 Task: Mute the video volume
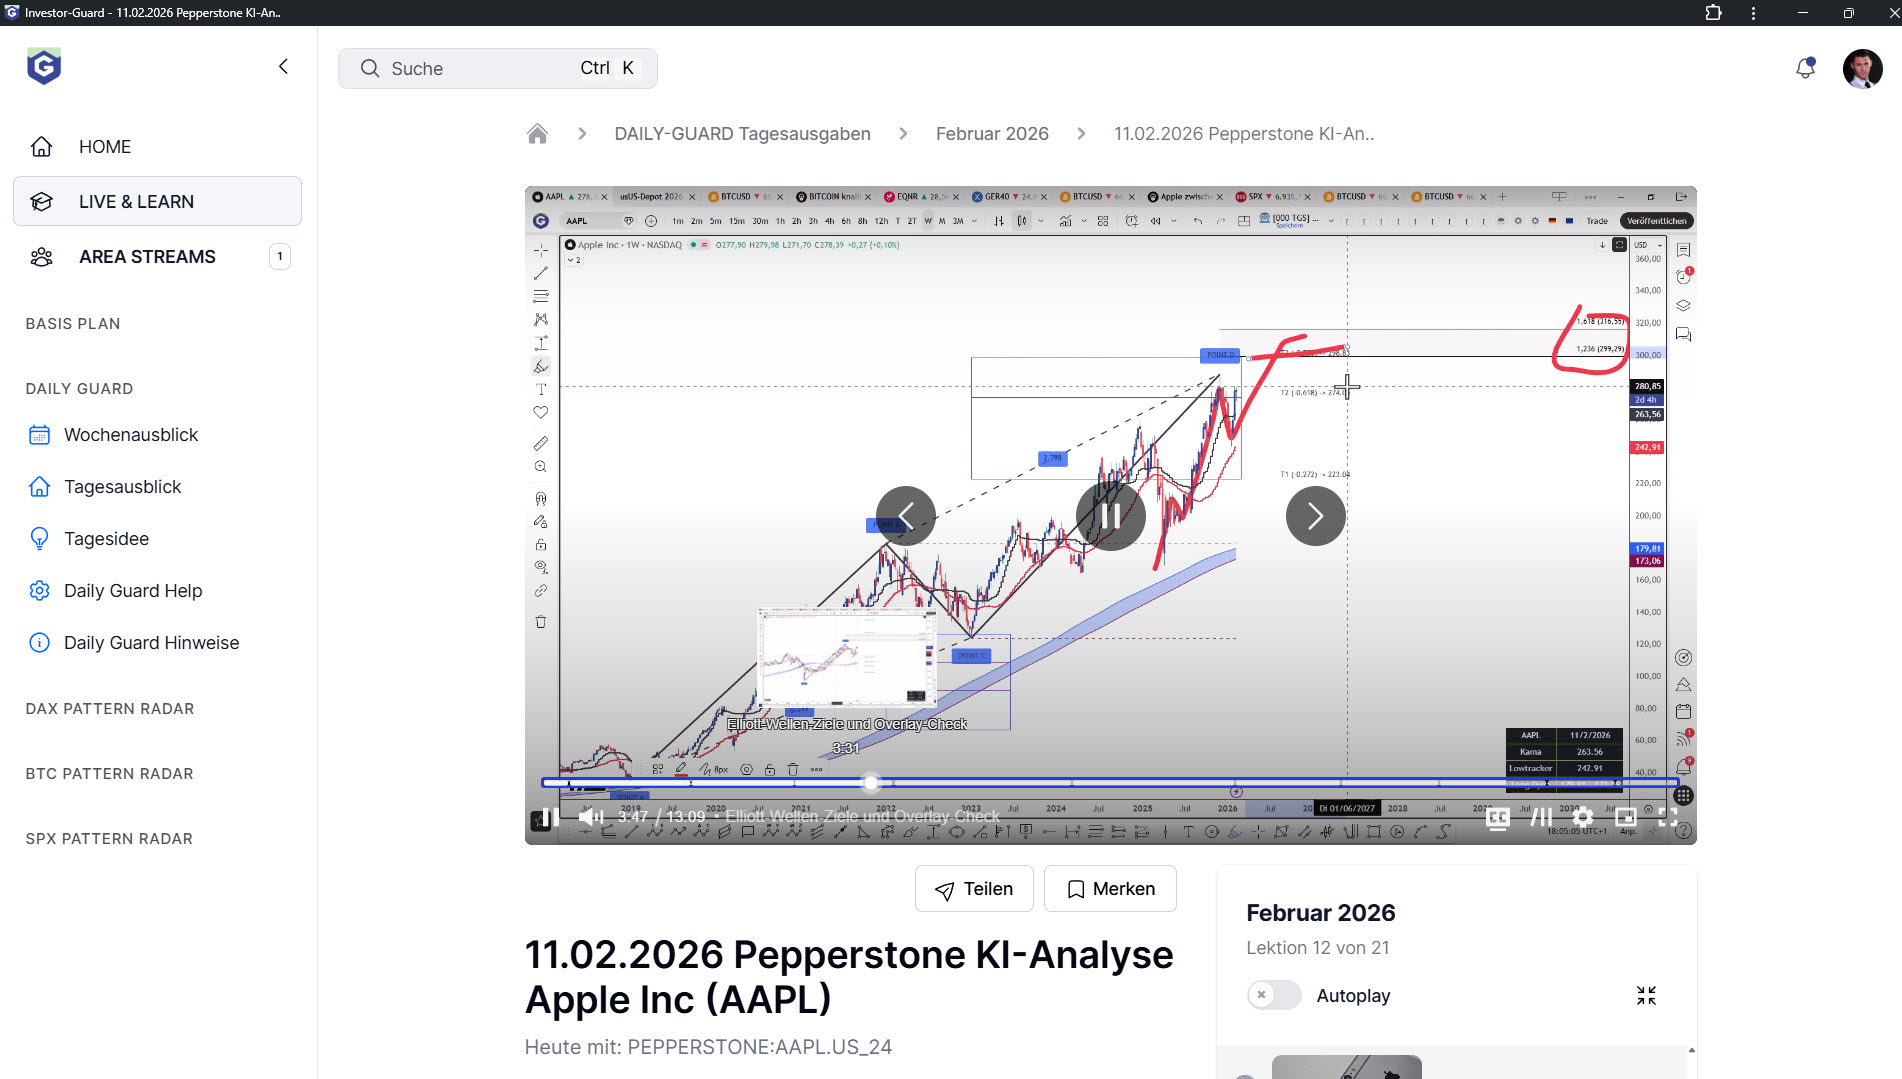591,816
